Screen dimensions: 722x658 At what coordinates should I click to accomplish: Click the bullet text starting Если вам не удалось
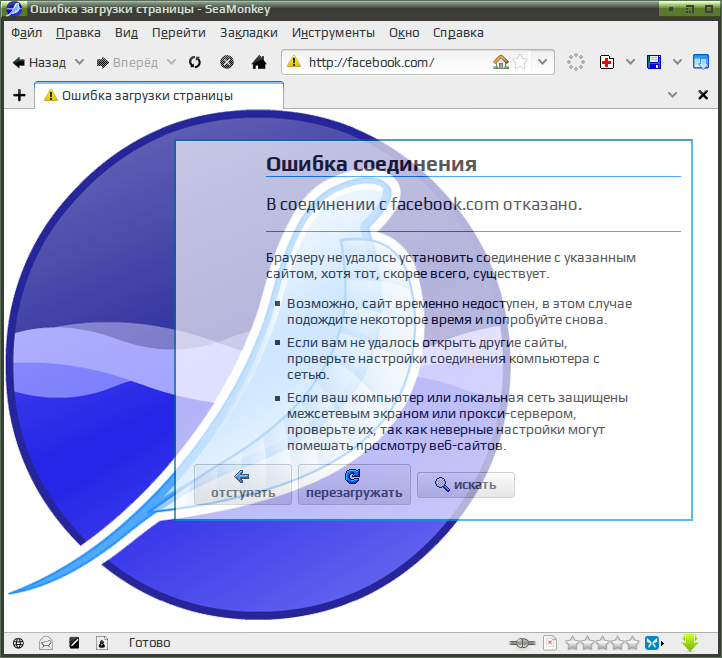tap(443, 359)
